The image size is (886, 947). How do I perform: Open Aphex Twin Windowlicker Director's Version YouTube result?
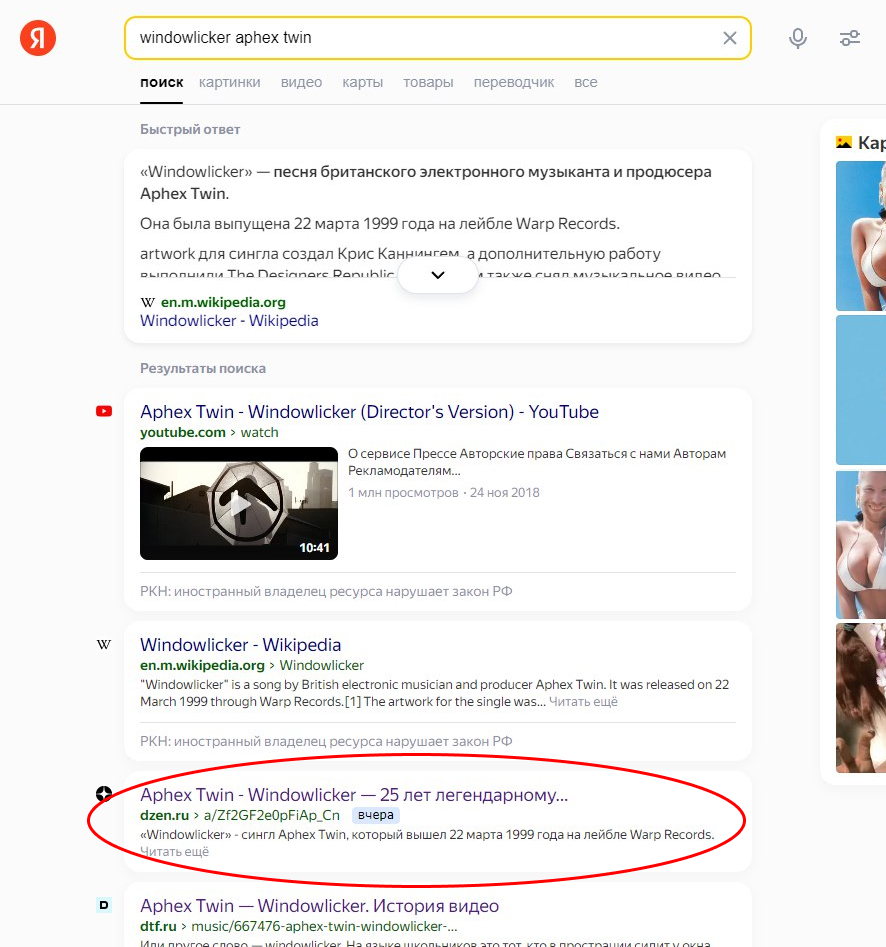click(370, 412)
